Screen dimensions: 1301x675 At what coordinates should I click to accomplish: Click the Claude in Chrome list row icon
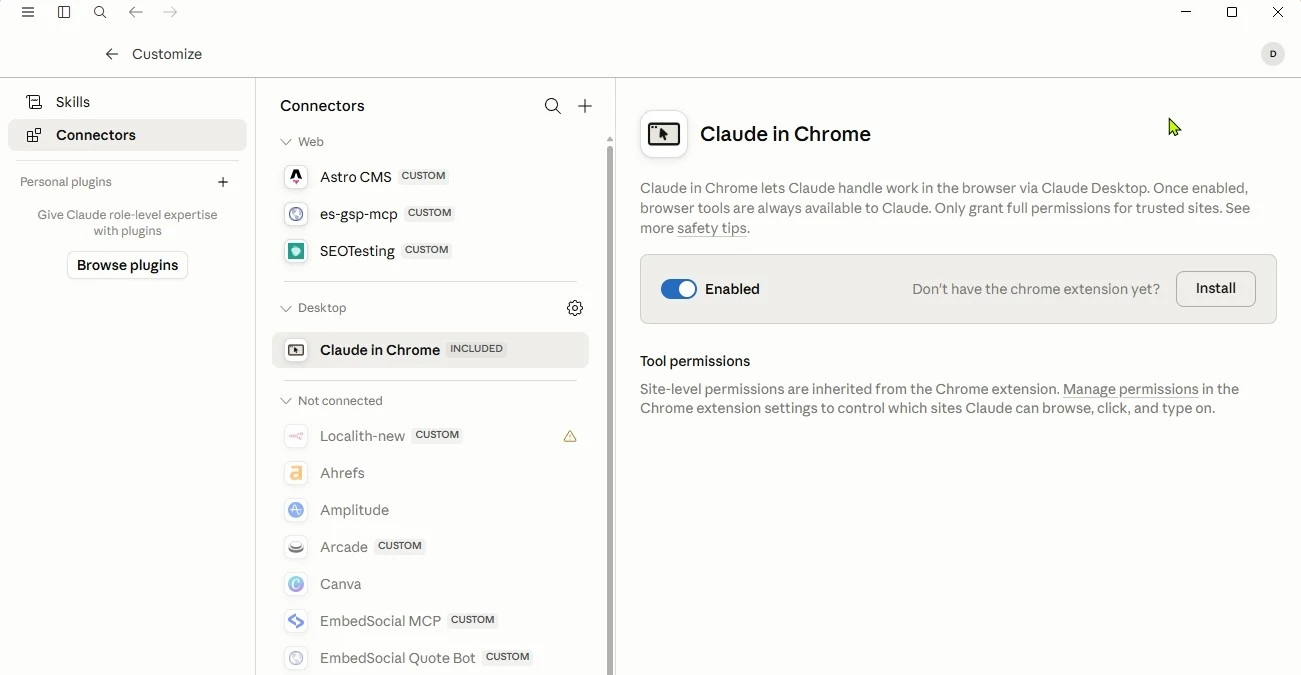point(296,351)
